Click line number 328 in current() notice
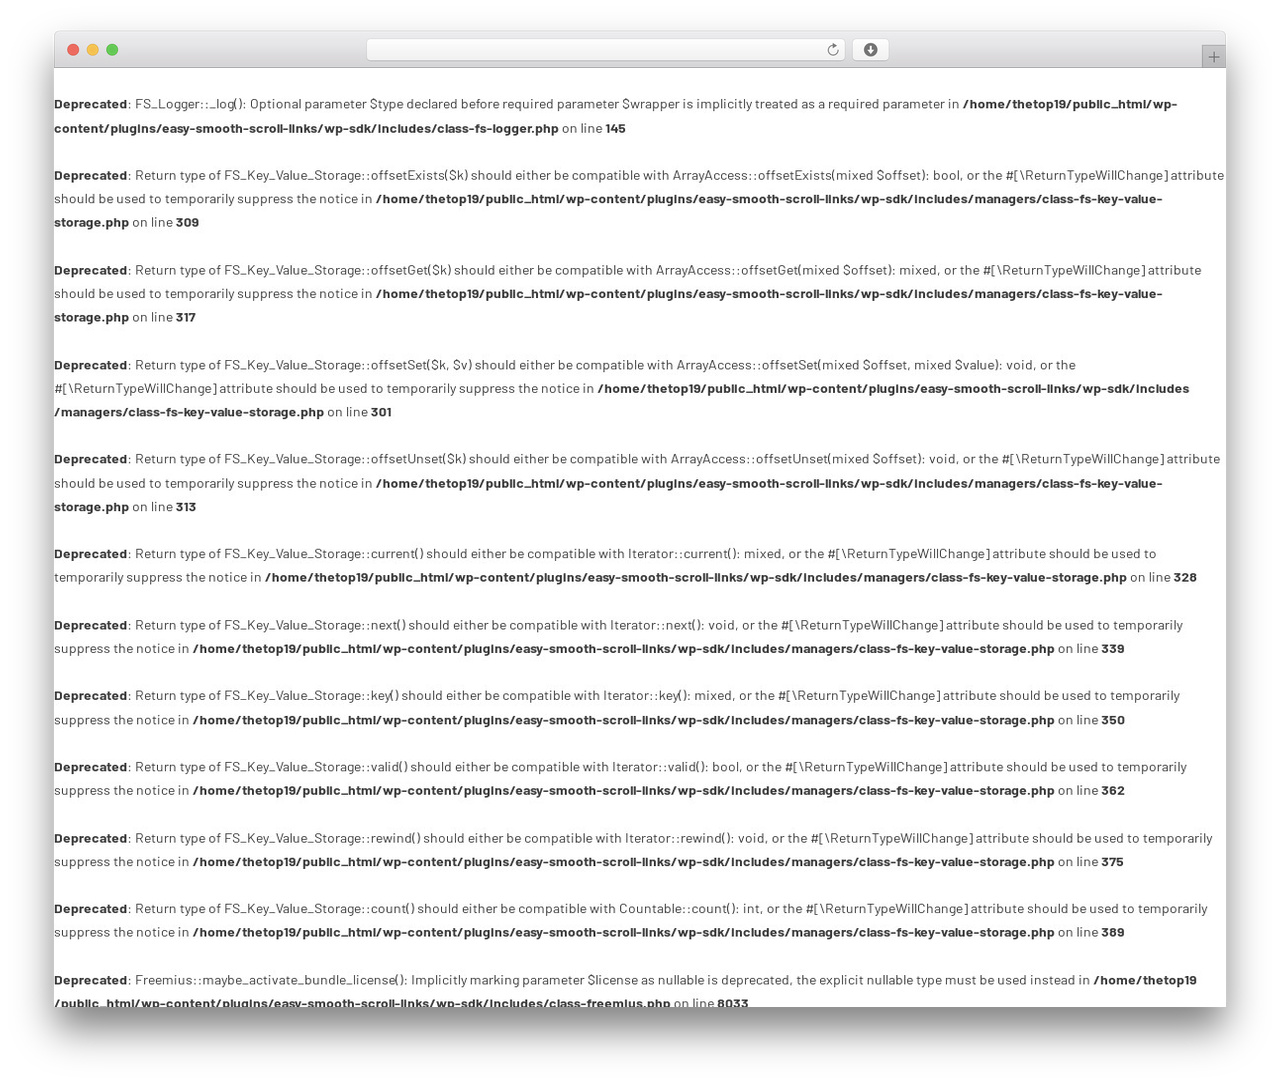This screenshot has width=1280, height=1084. click(1185, 577)
